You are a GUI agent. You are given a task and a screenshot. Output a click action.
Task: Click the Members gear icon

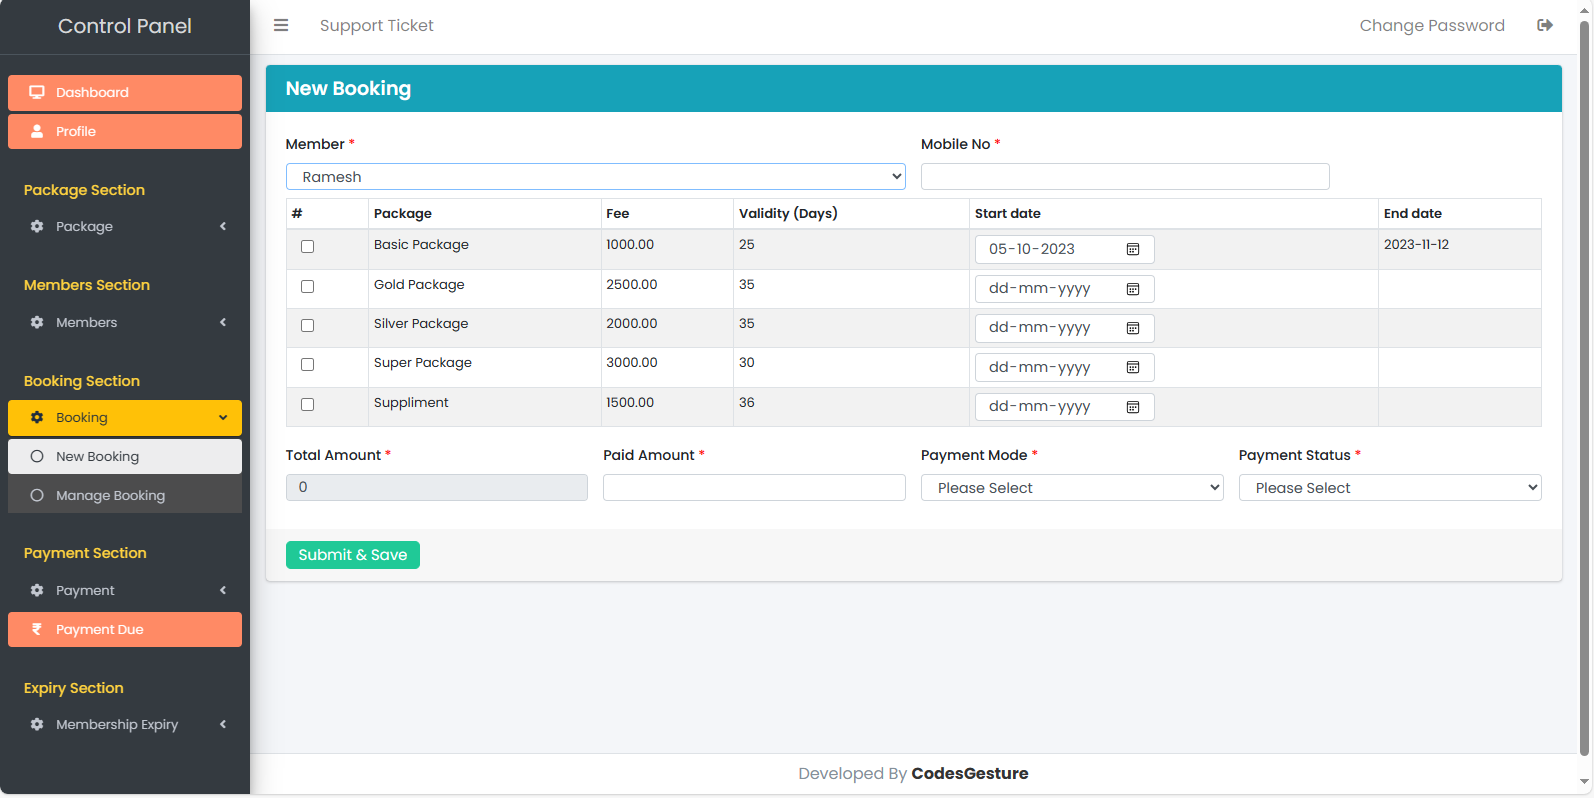click(37, 322)
